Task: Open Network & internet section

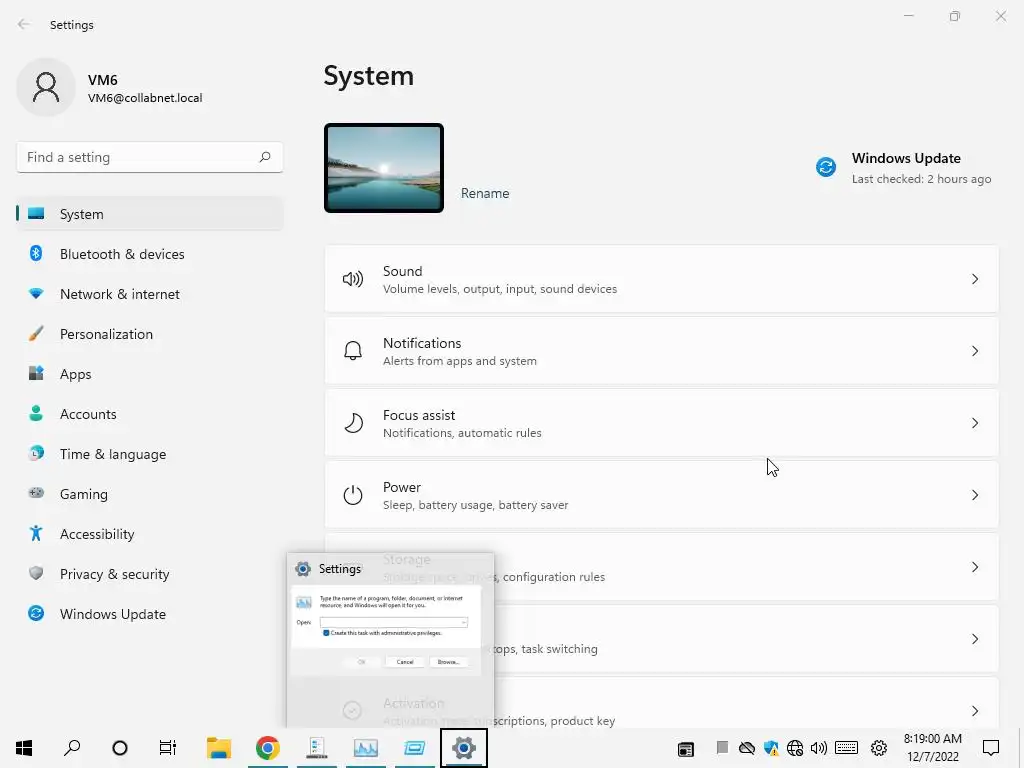Action: [150, 294]
